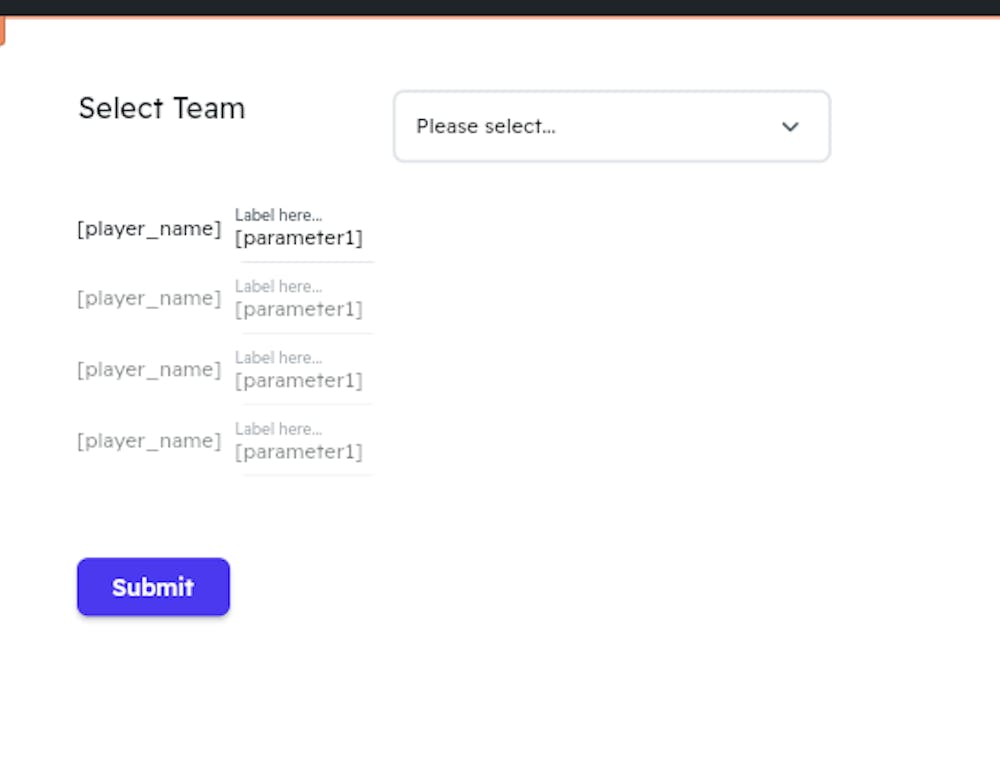Click the dark top bar of the page

[x=500, y=8]
